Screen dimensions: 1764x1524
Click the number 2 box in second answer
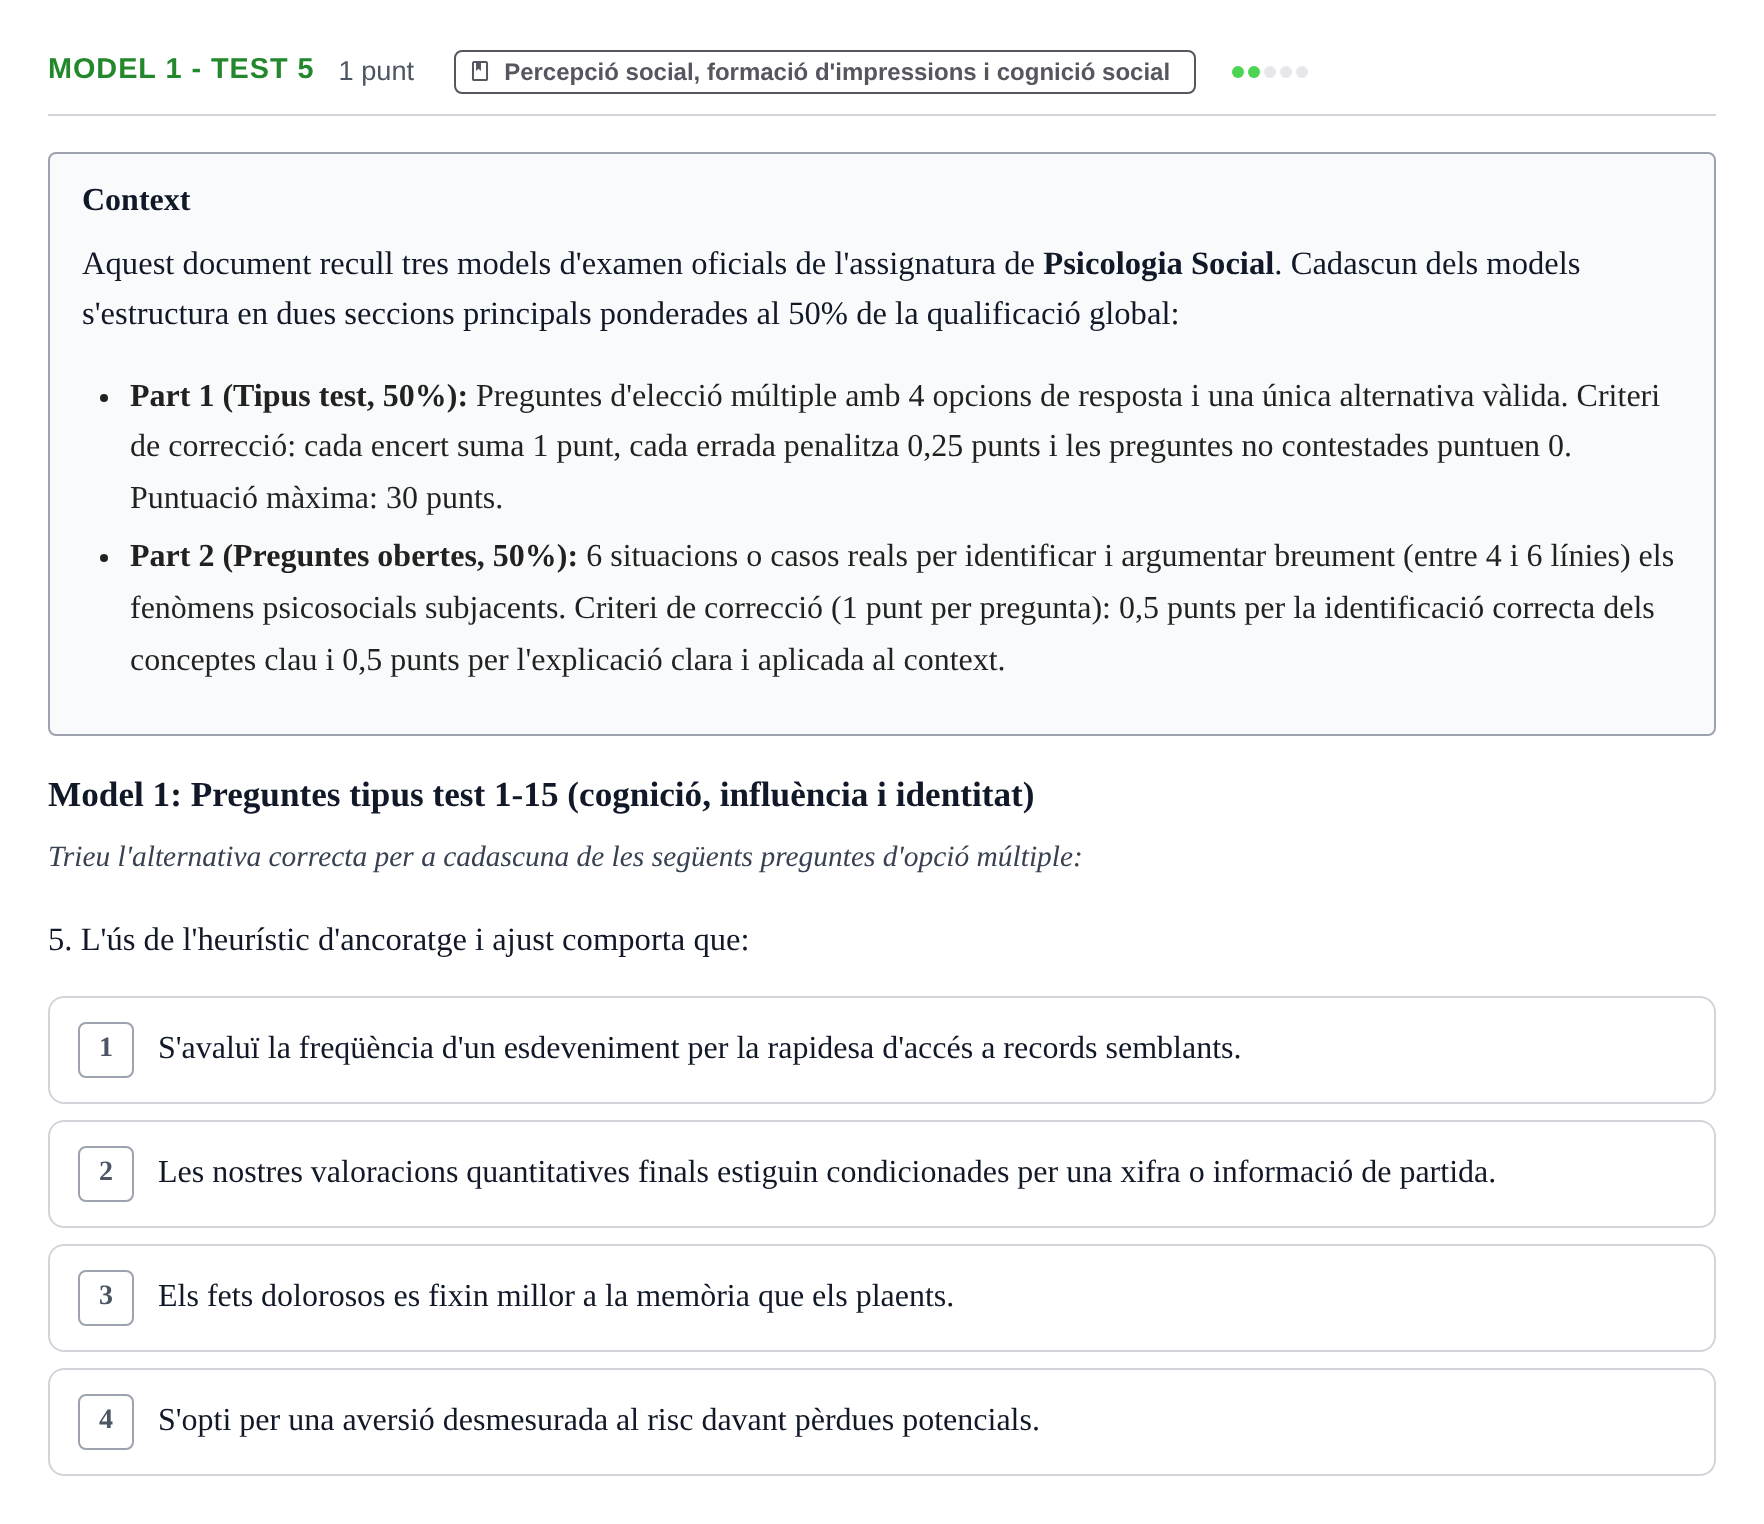[x=106, y=1174]
